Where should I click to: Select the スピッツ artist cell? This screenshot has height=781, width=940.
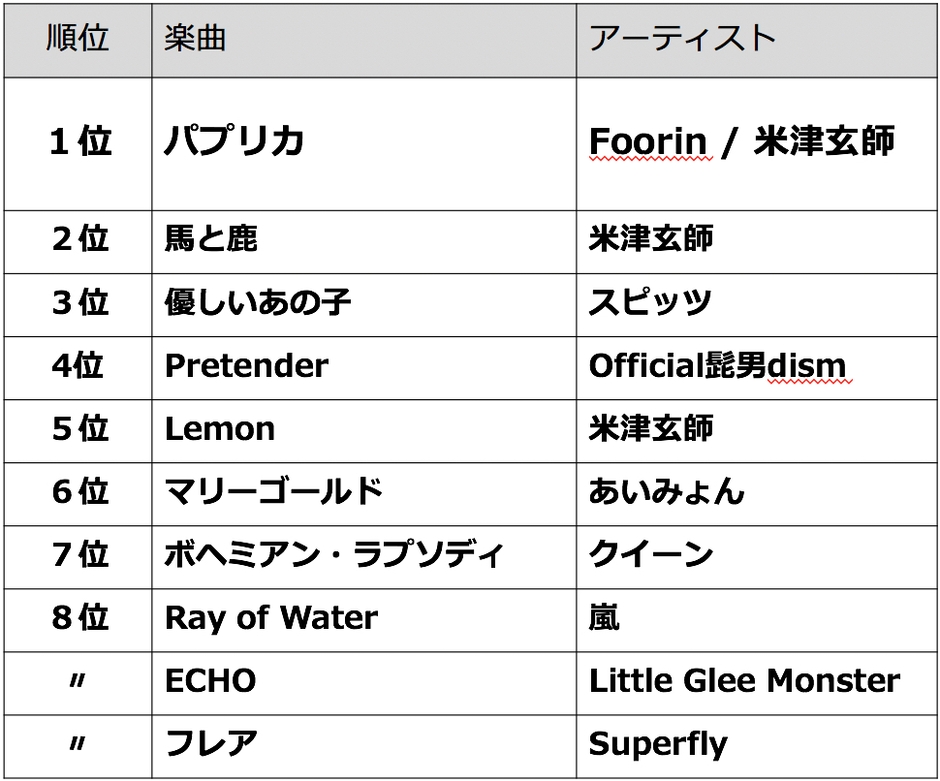click(650, 303)
